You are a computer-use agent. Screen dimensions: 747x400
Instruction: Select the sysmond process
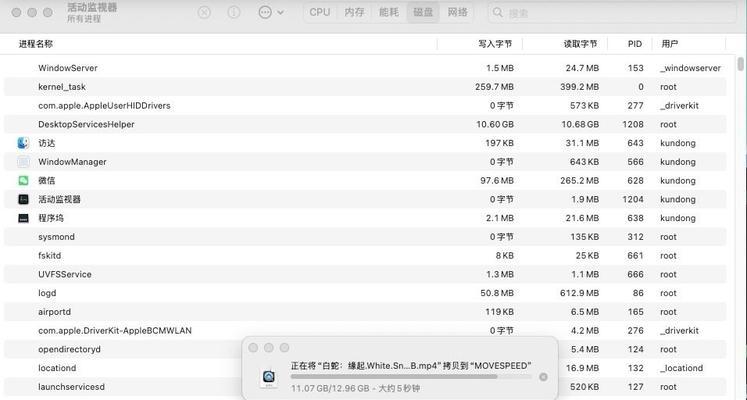coord(365,237)
